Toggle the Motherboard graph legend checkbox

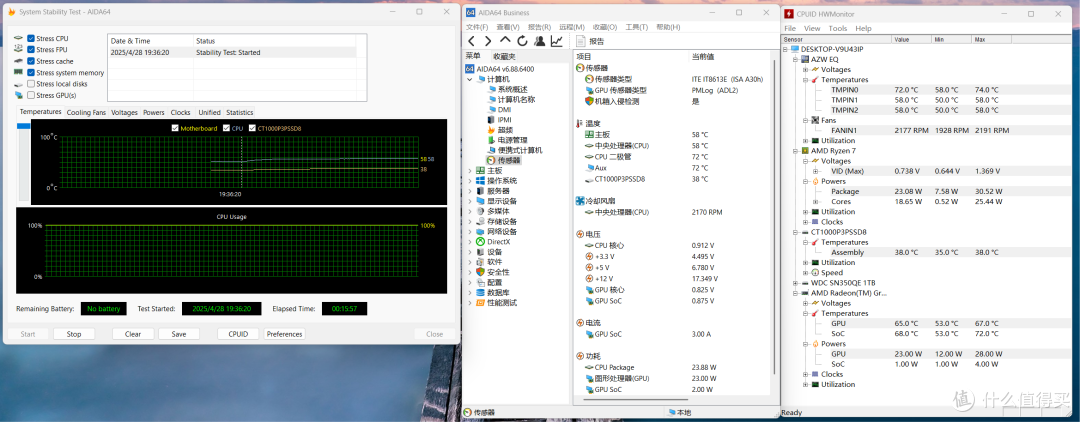coord(175,128)
